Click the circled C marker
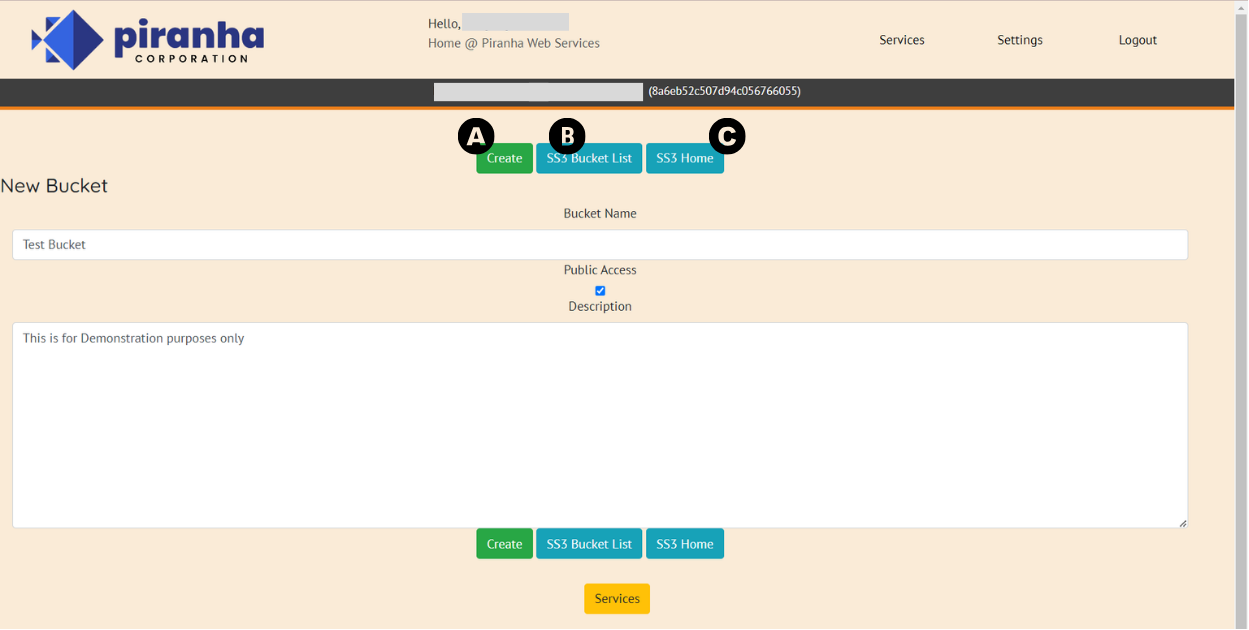The image size is (1249, 630). coord(727,136)
